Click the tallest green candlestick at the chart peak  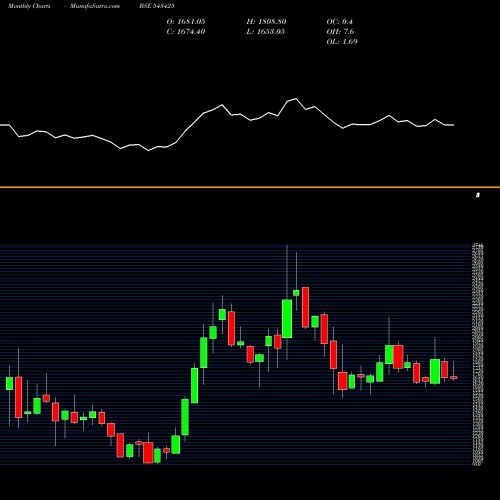tap(287, 319)
